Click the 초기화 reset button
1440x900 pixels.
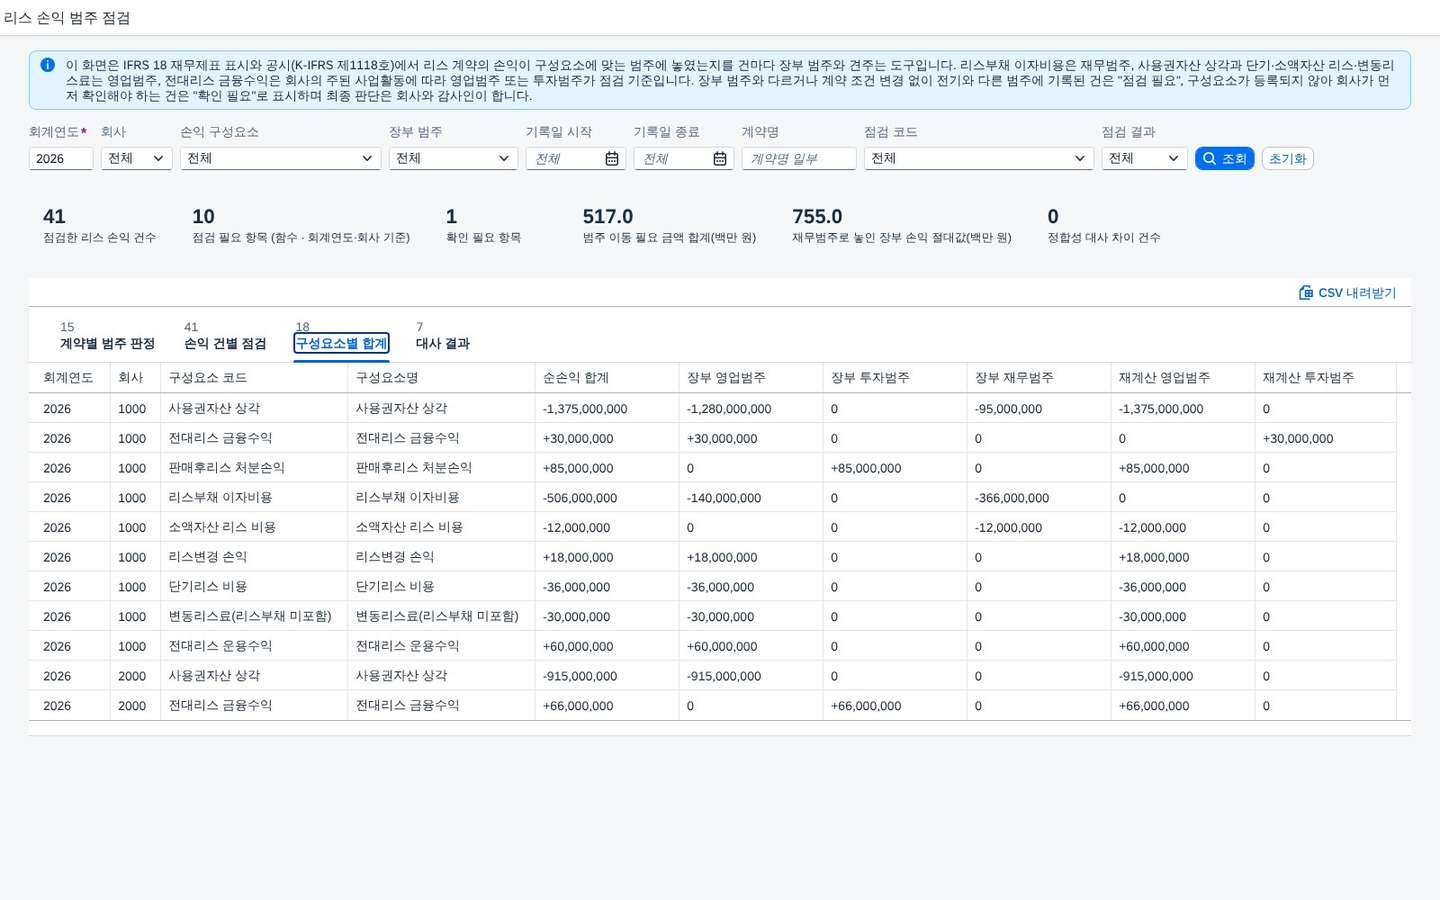[1288, 158]
